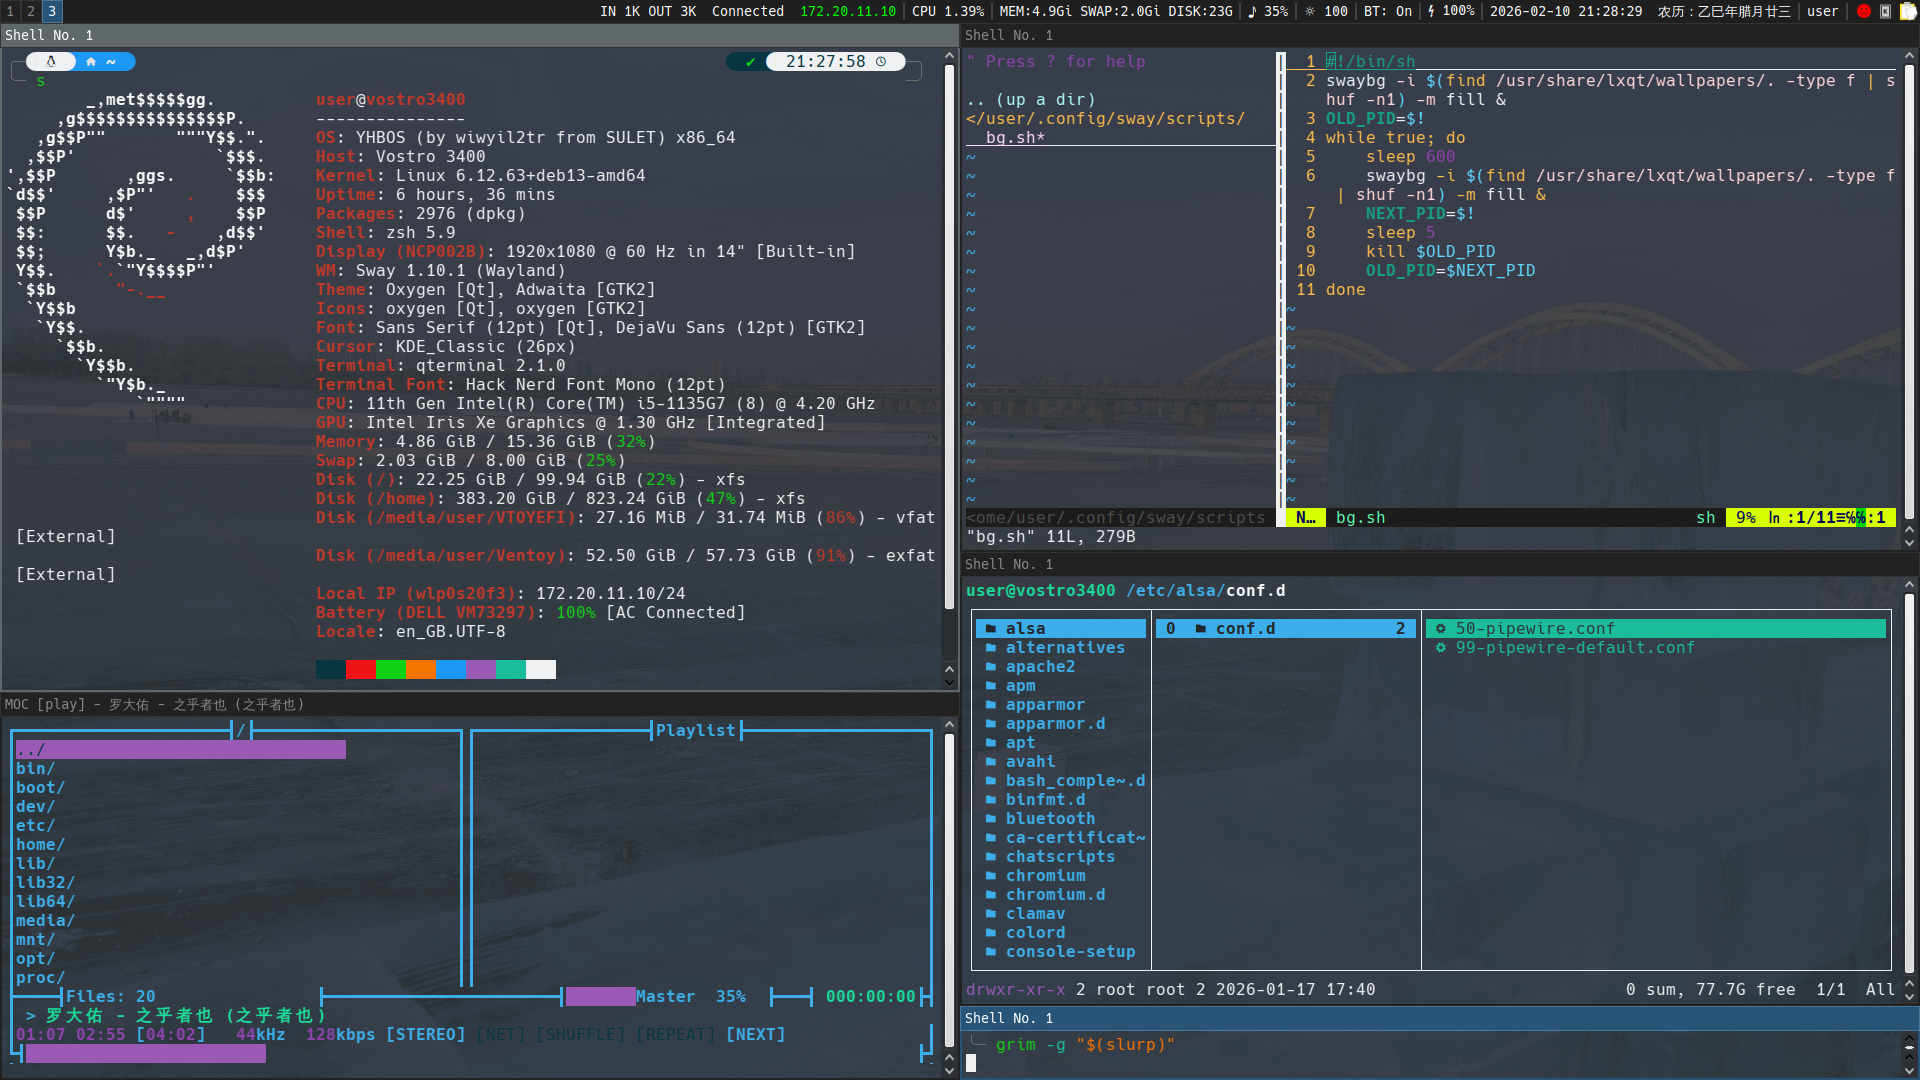Open the etc/ directory in MOC browser
Viewport: 1920px width, 1080px height.
(35, 826)
